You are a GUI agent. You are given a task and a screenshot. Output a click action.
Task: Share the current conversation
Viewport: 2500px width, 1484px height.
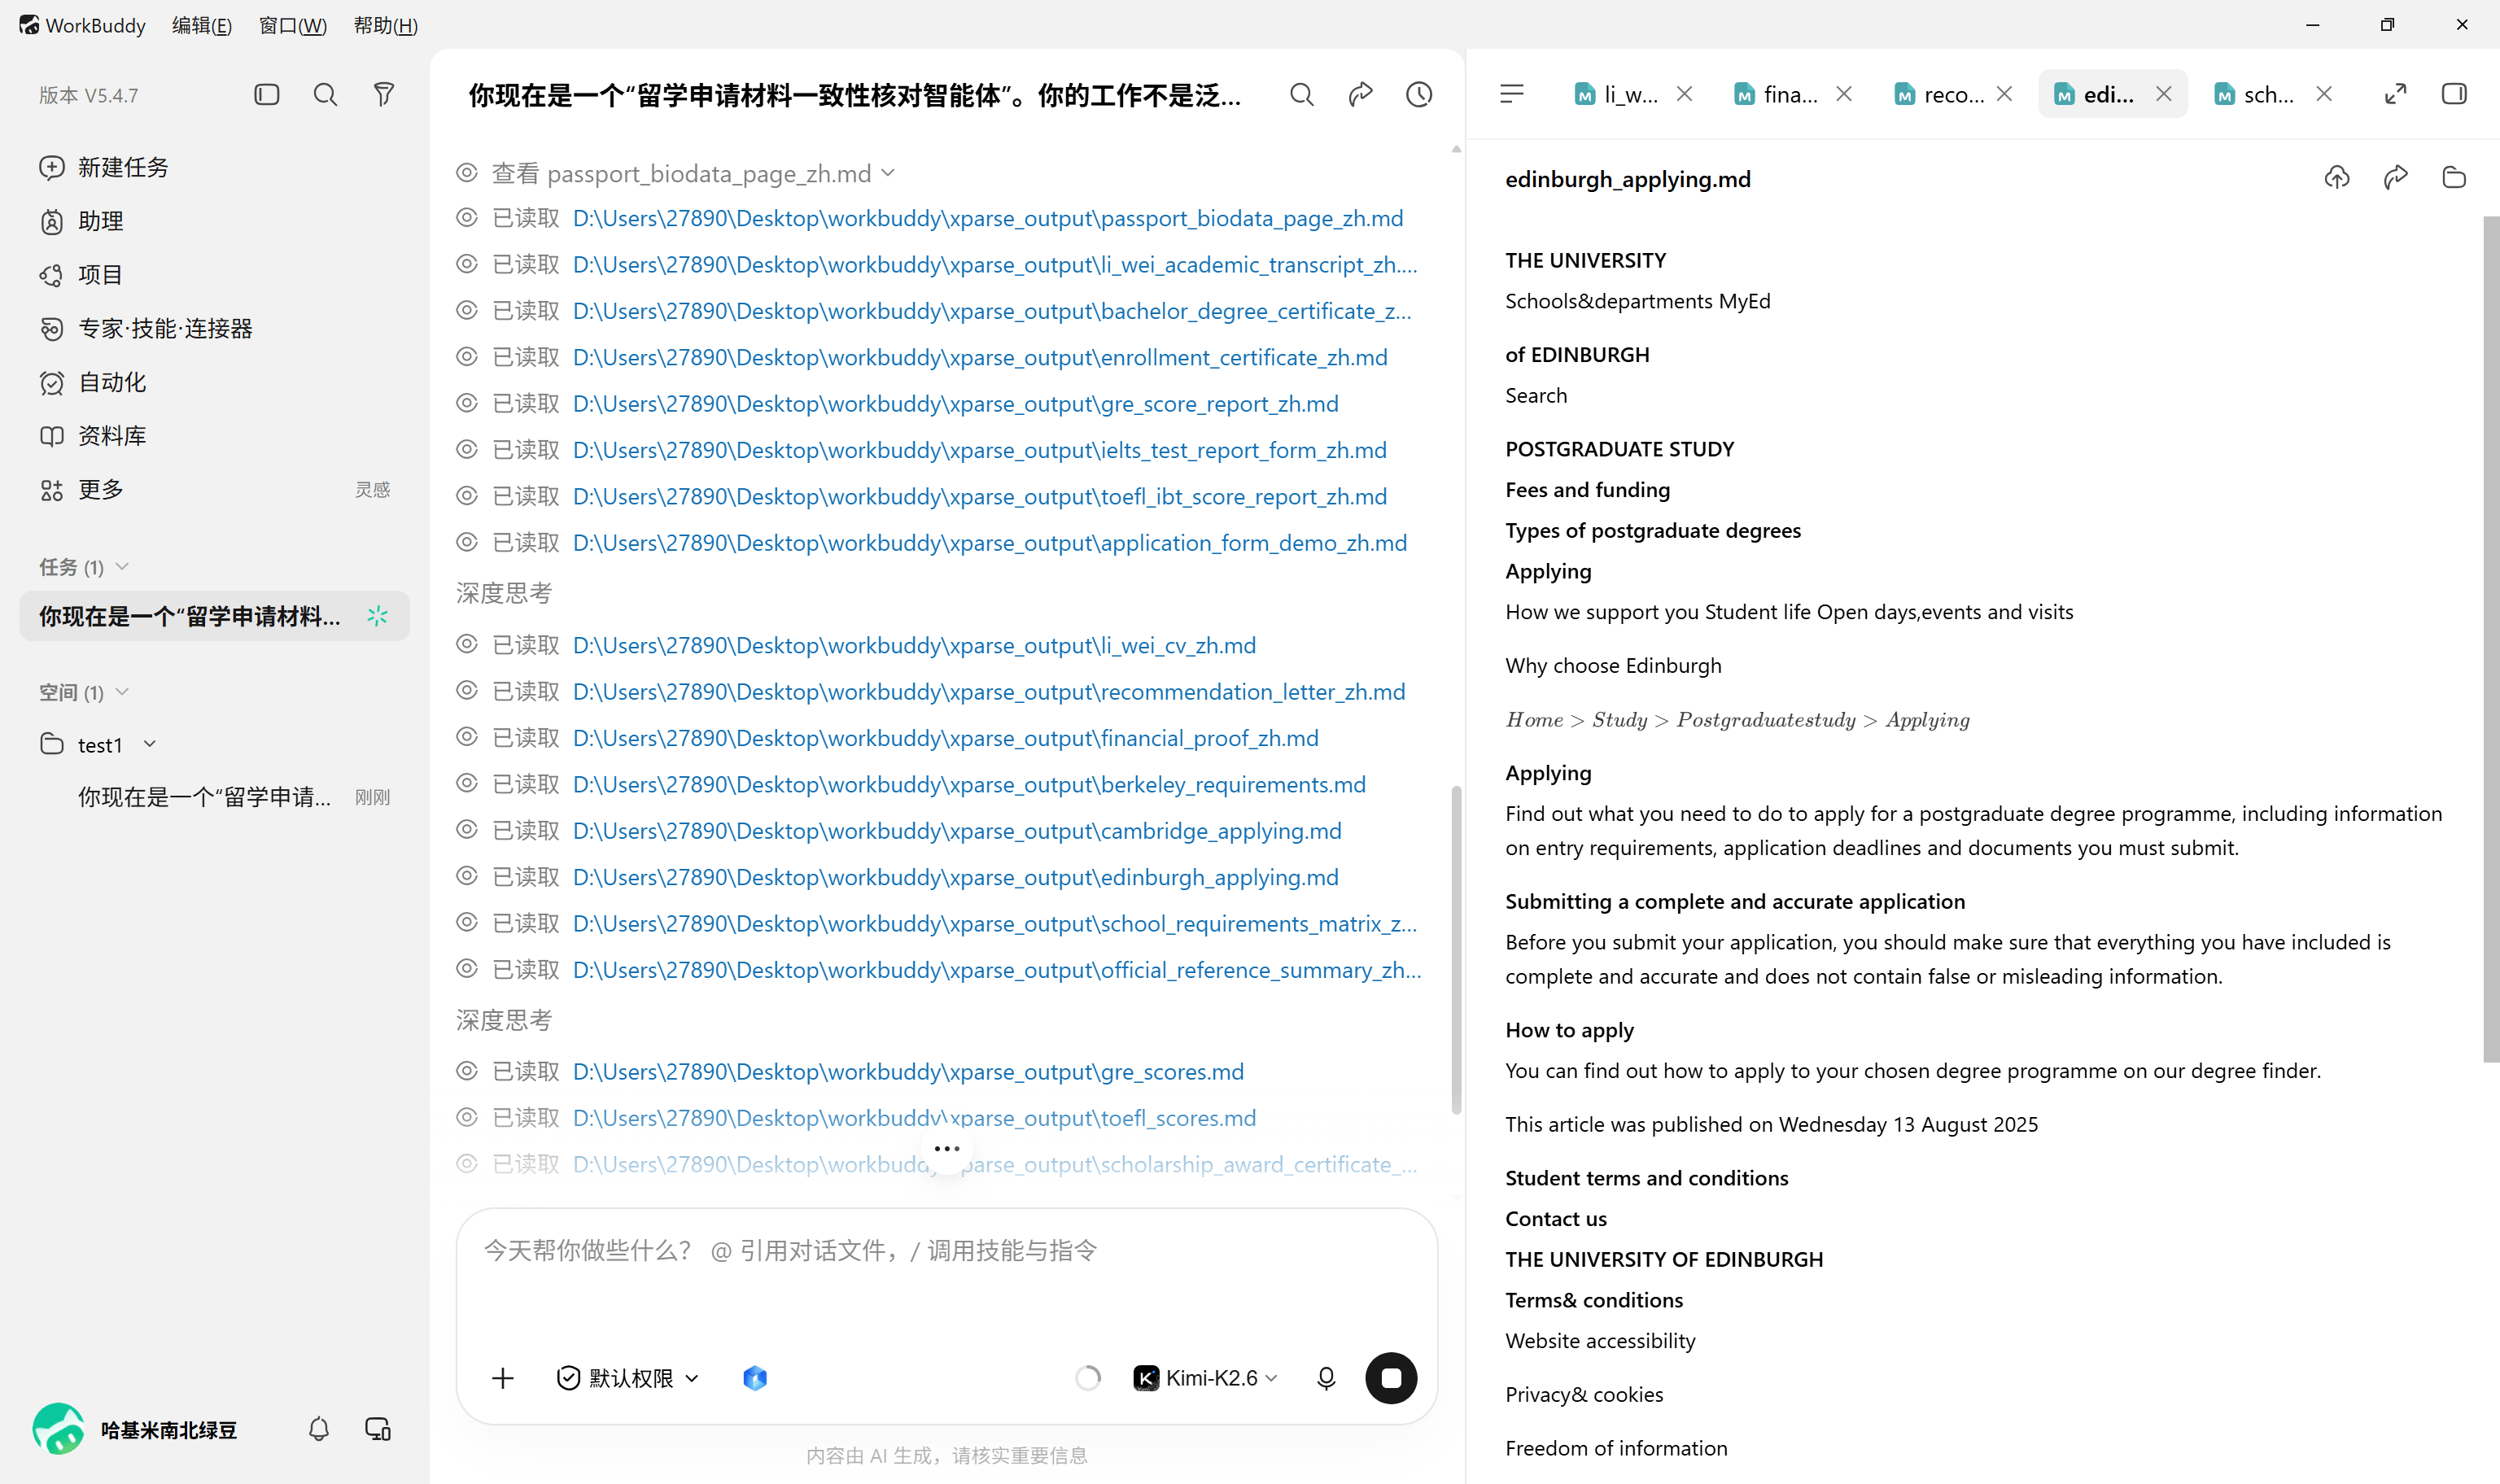pos(1360,95)
